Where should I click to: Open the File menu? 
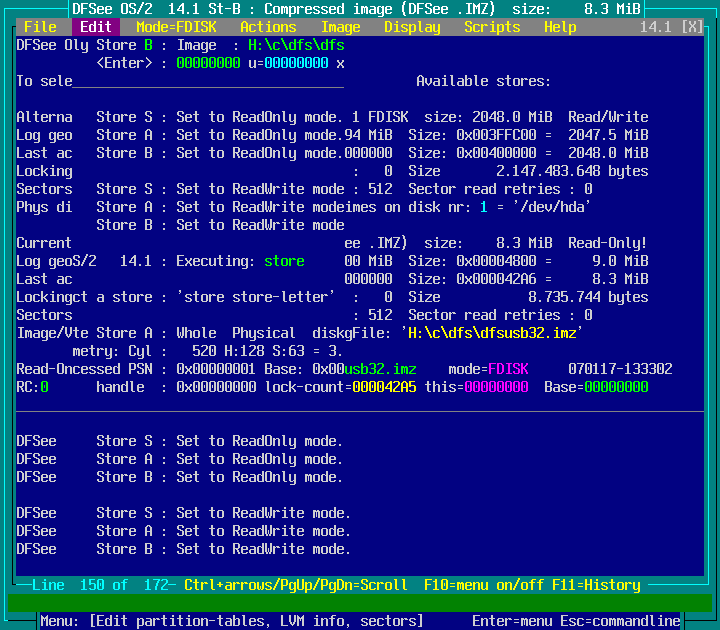click(x=40, y=27)
